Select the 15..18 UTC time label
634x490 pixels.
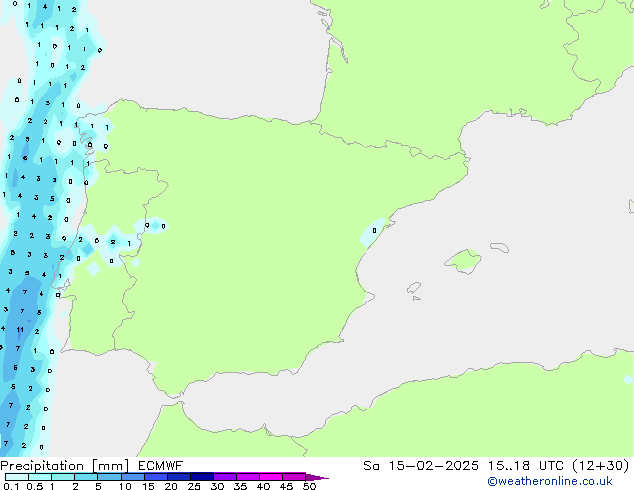point(525,466)
